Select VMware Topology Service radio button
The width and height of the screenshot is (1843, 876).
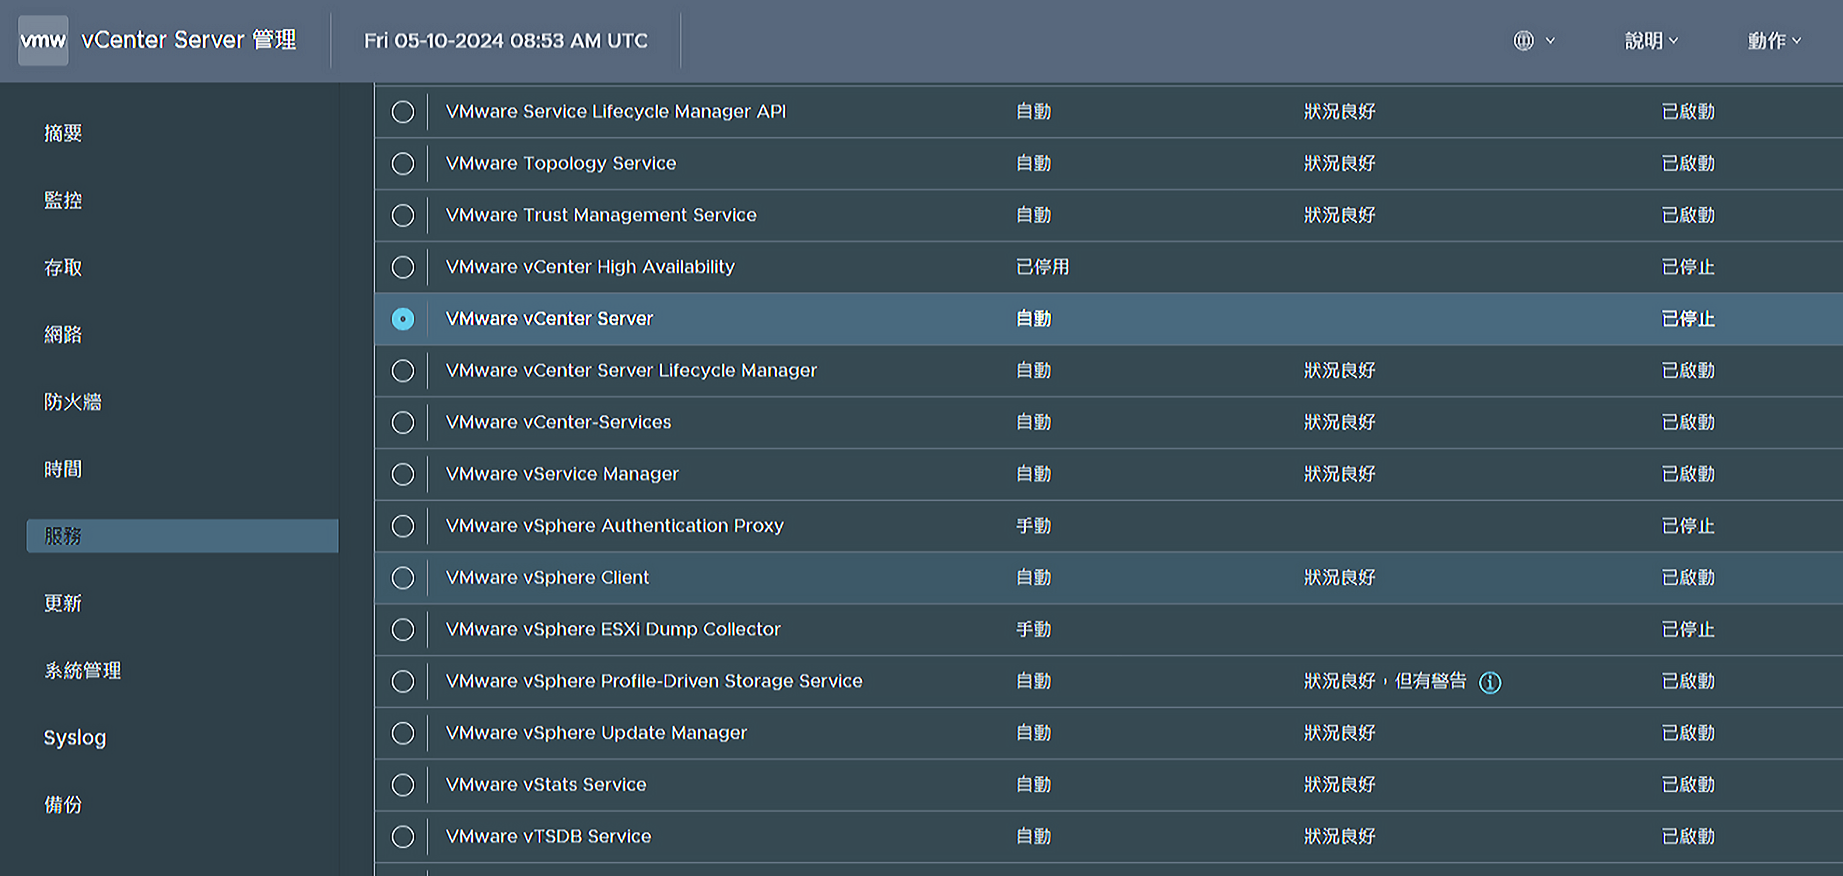(403, 164)
